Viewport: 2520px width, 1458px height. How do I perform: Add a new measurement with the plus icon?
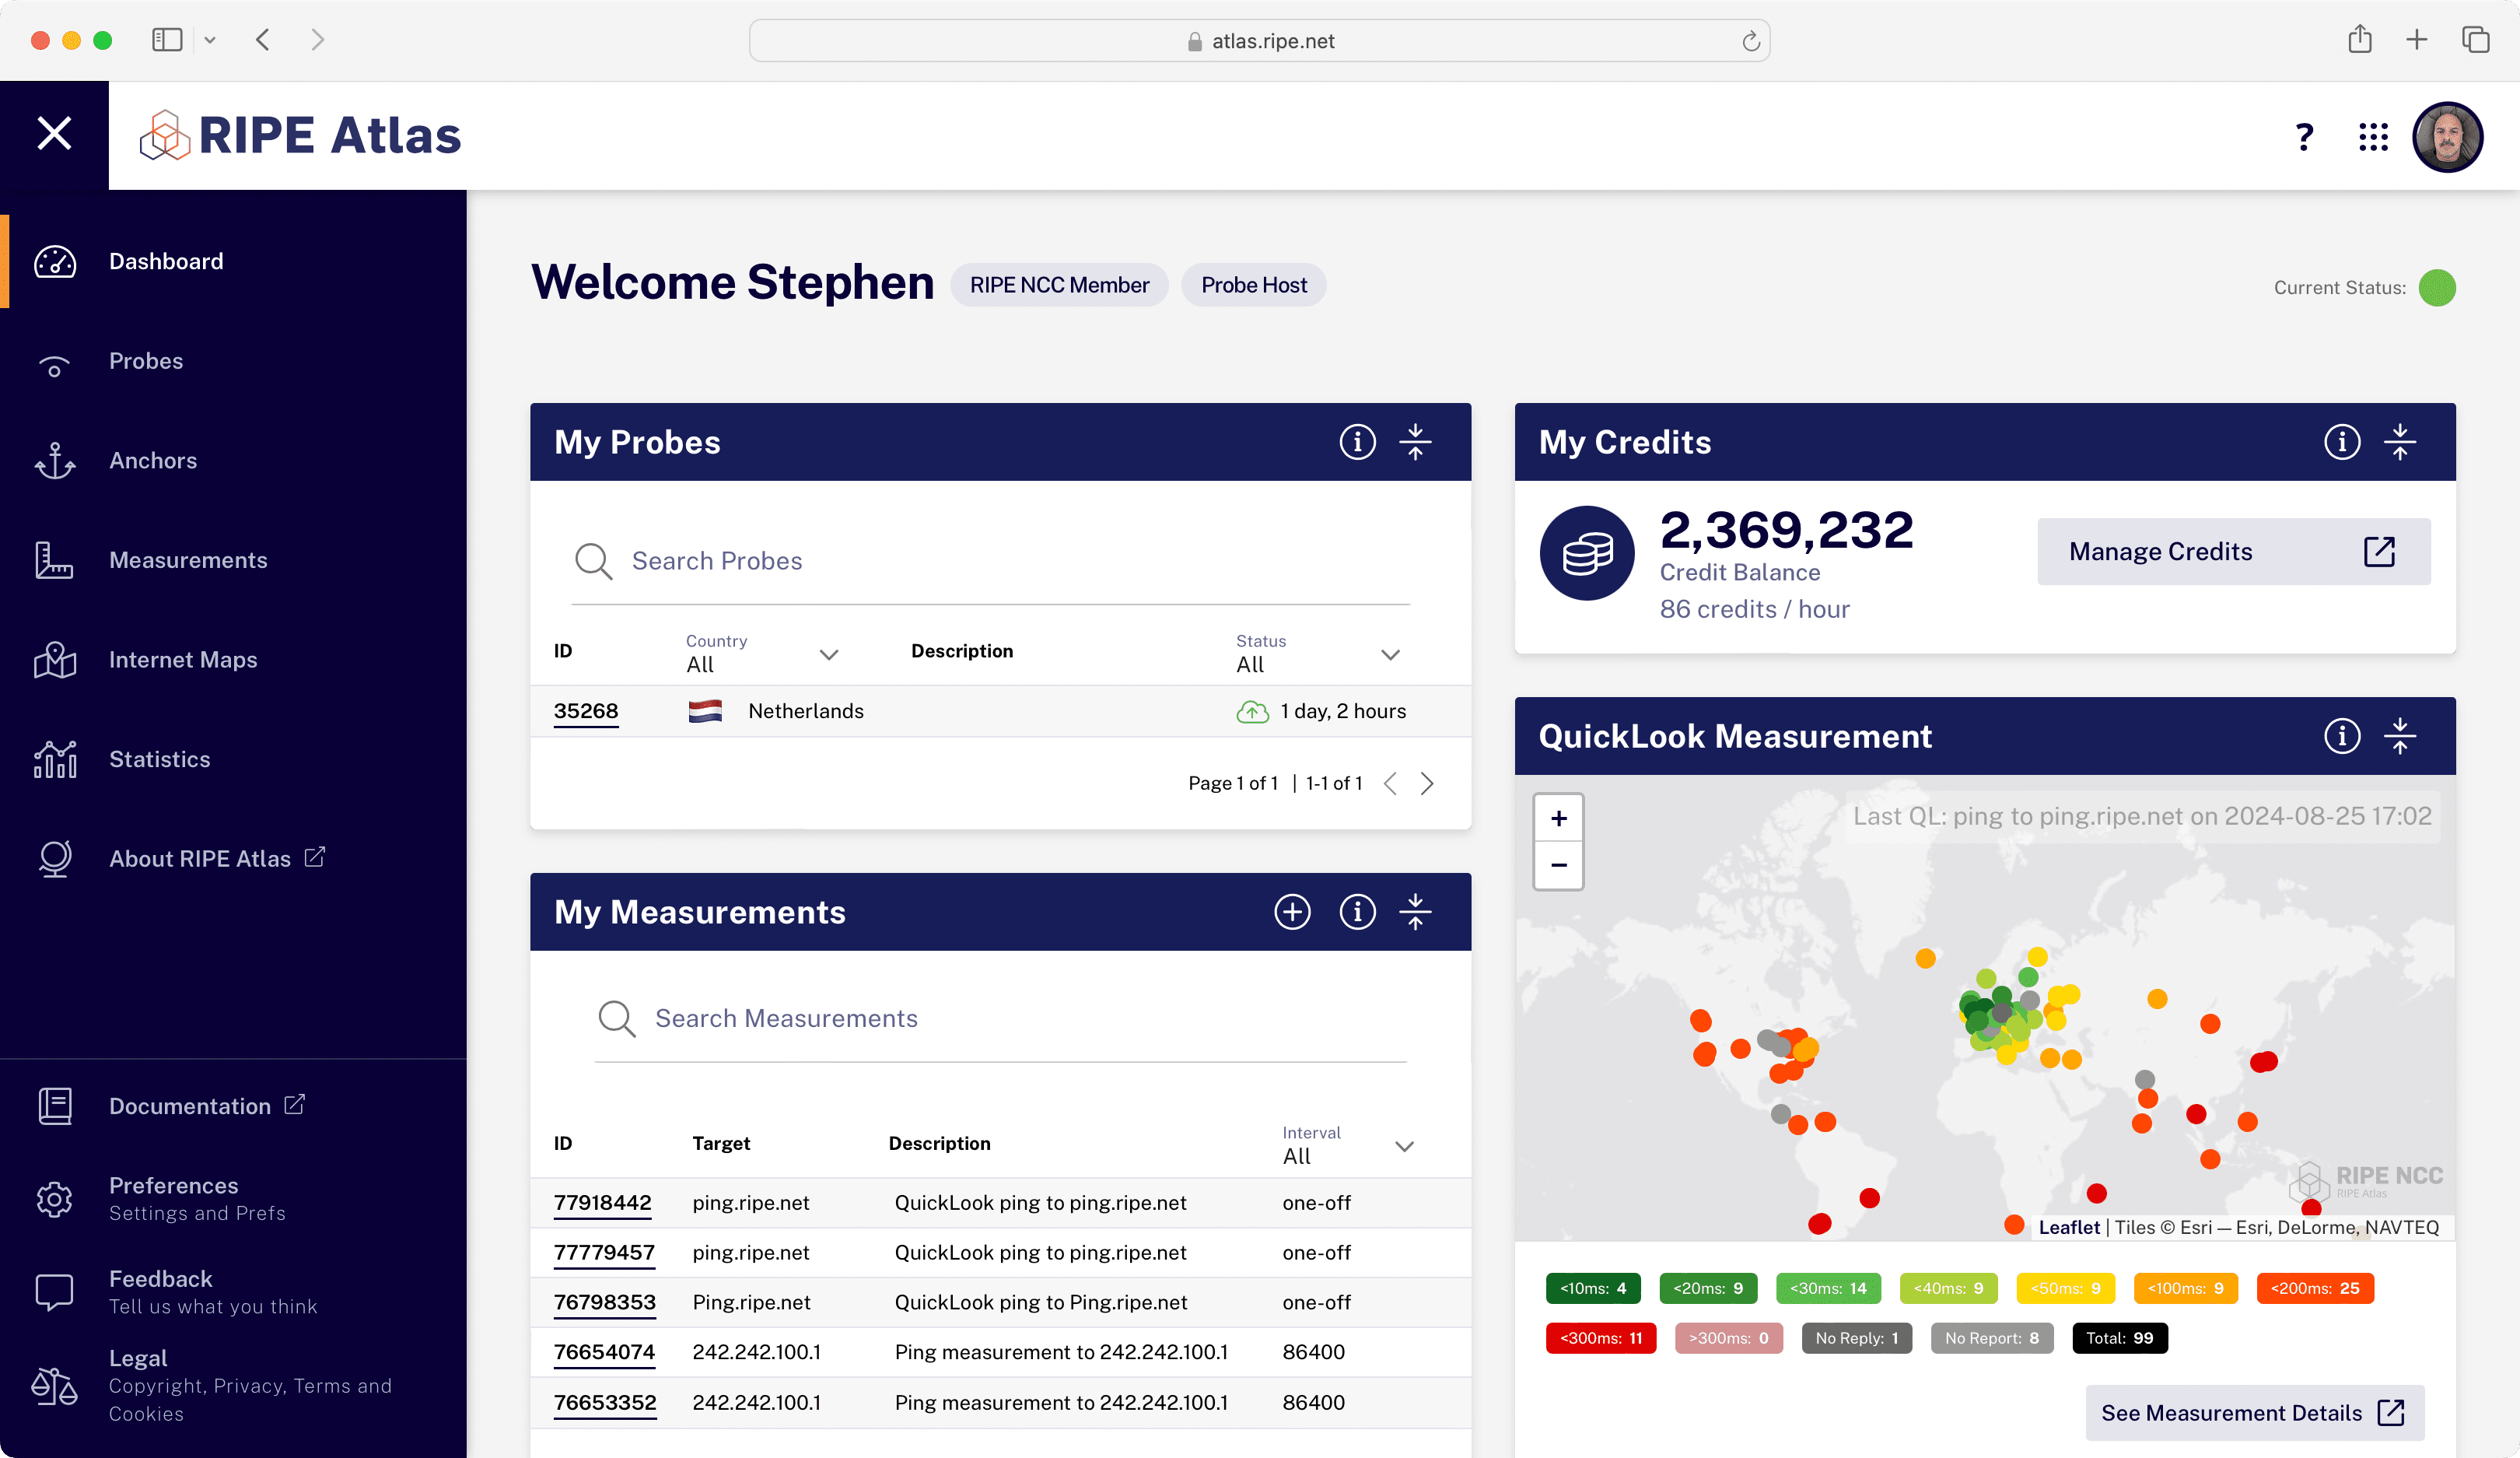1292,912
